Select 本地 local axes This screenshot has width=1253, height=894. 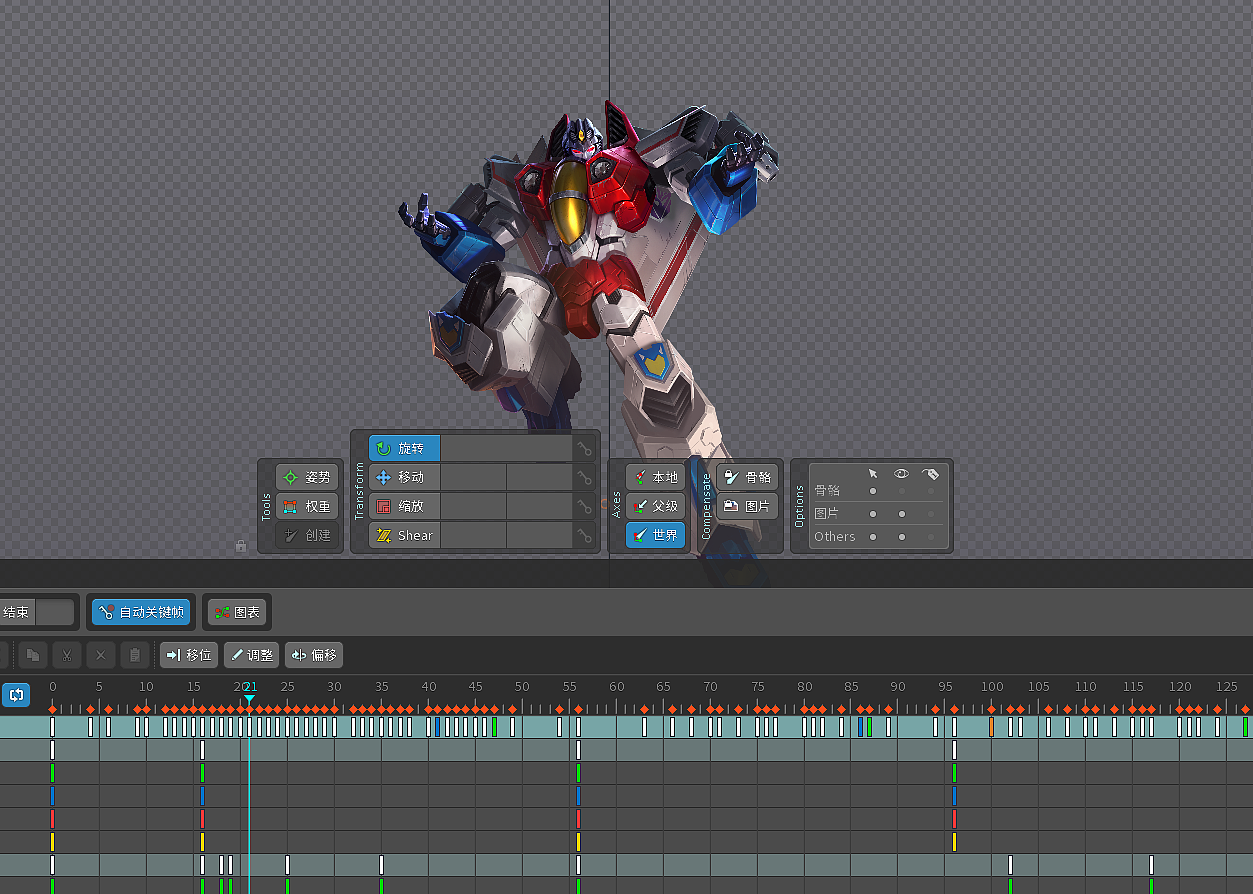655,477
